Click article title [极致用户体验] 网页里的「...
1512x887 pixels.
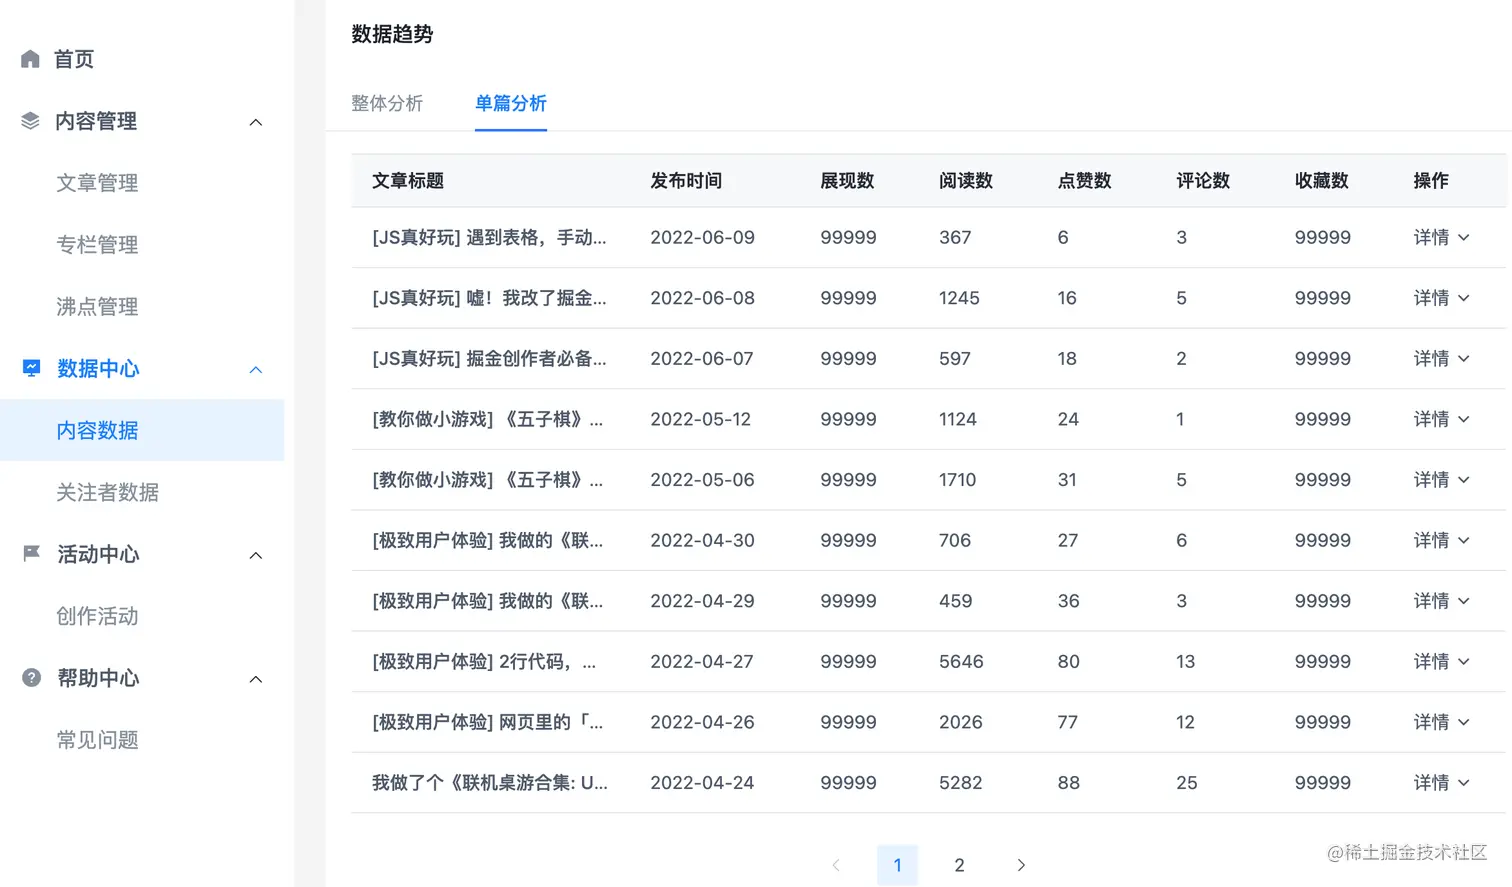[488, 722]
